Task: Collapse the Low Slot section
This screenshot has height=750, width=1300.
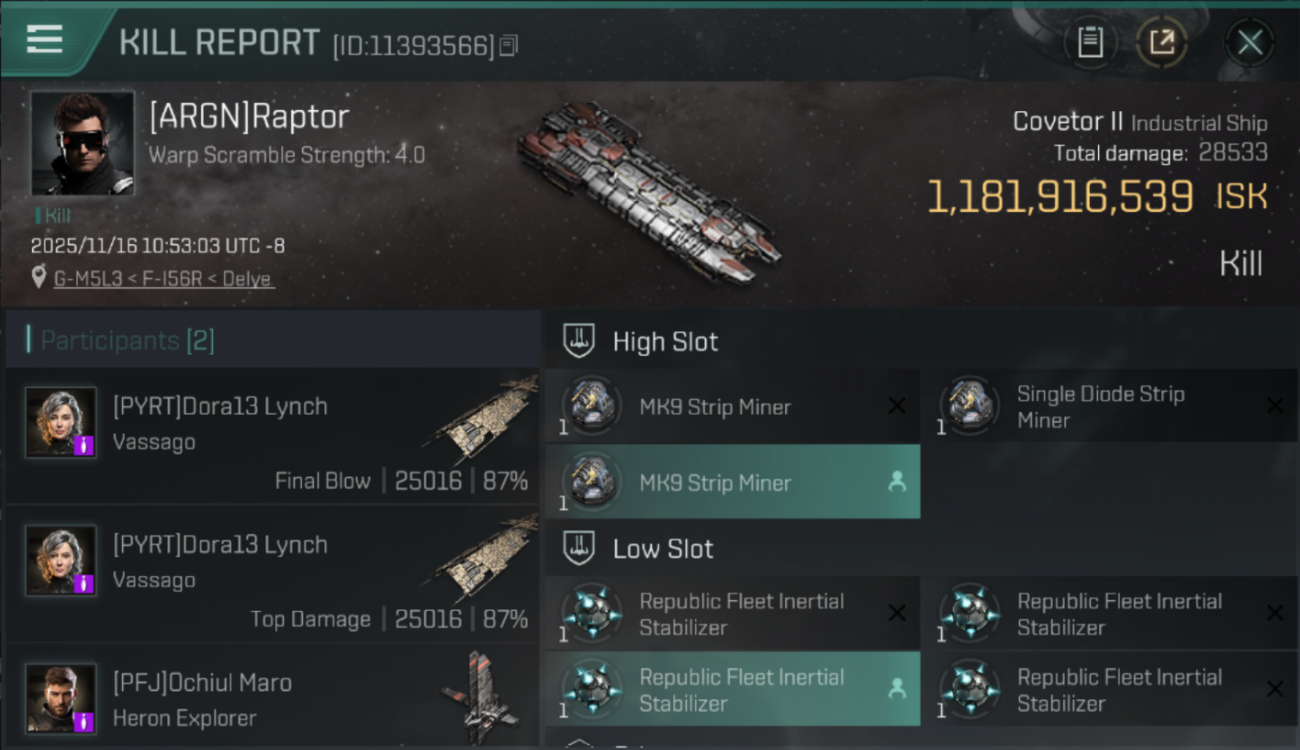Action: click(579, 548)
